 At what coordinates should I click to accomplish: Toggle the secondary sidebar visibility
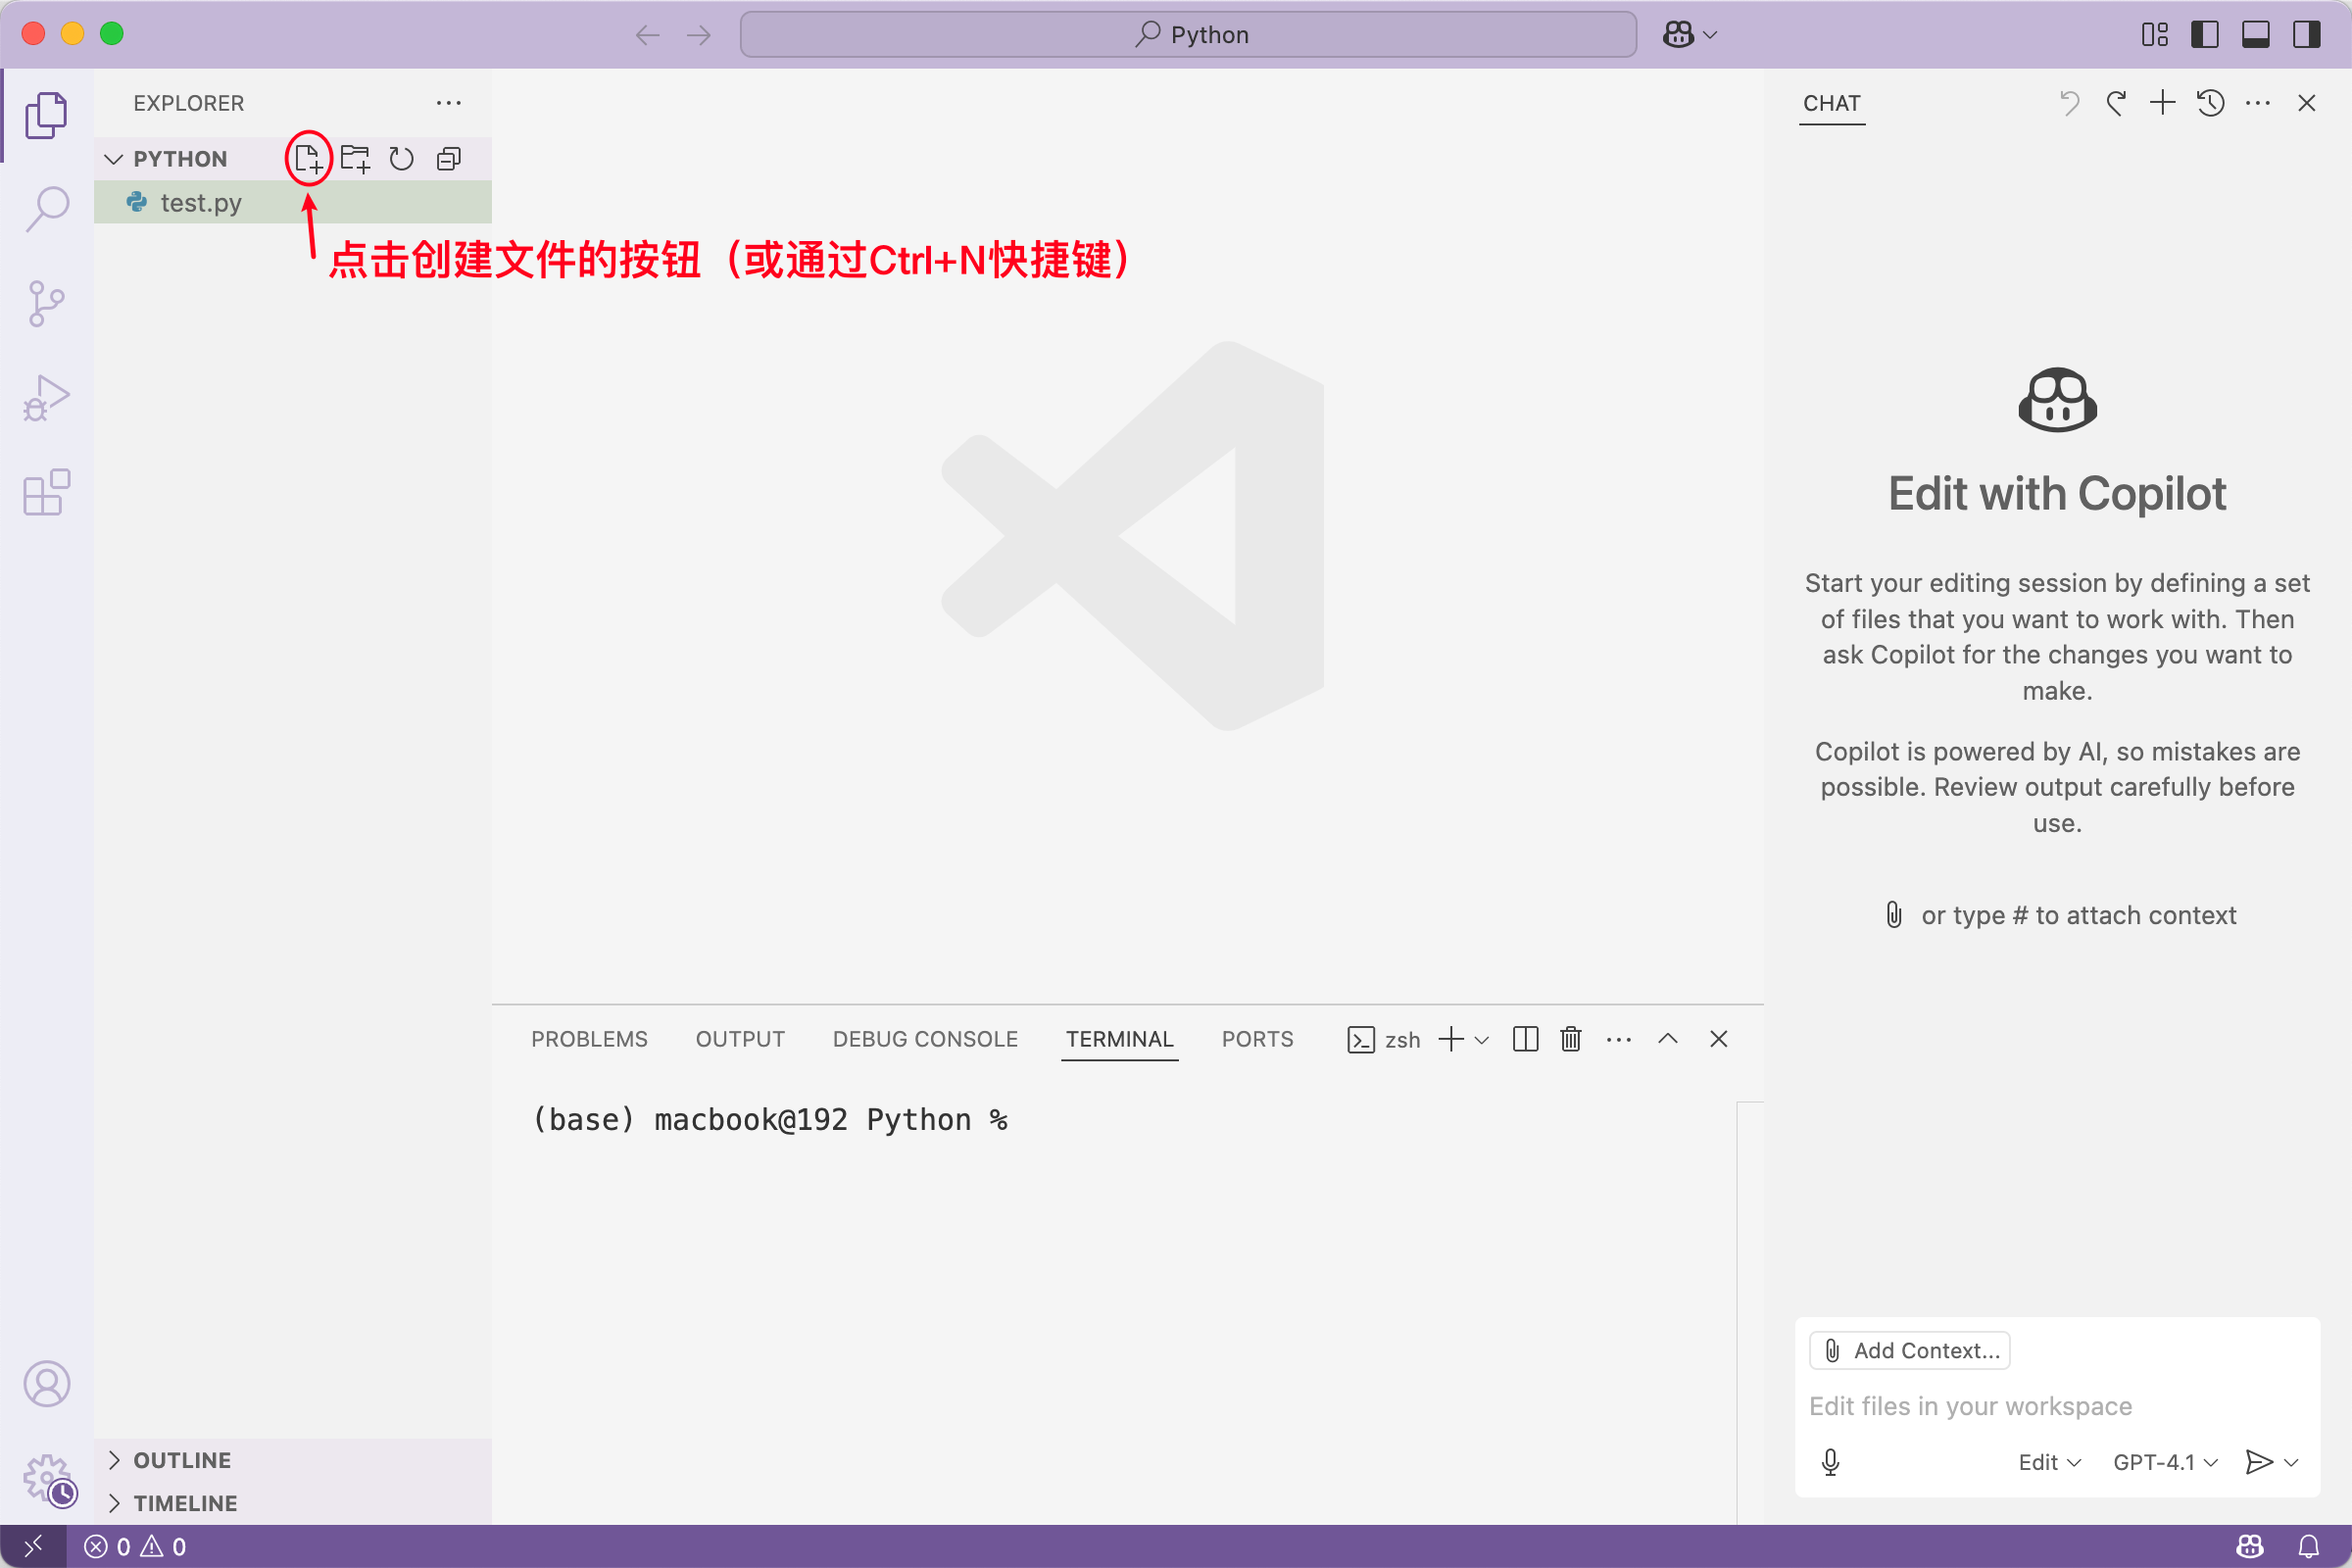pyautogui.click(x=2305, y=33)
